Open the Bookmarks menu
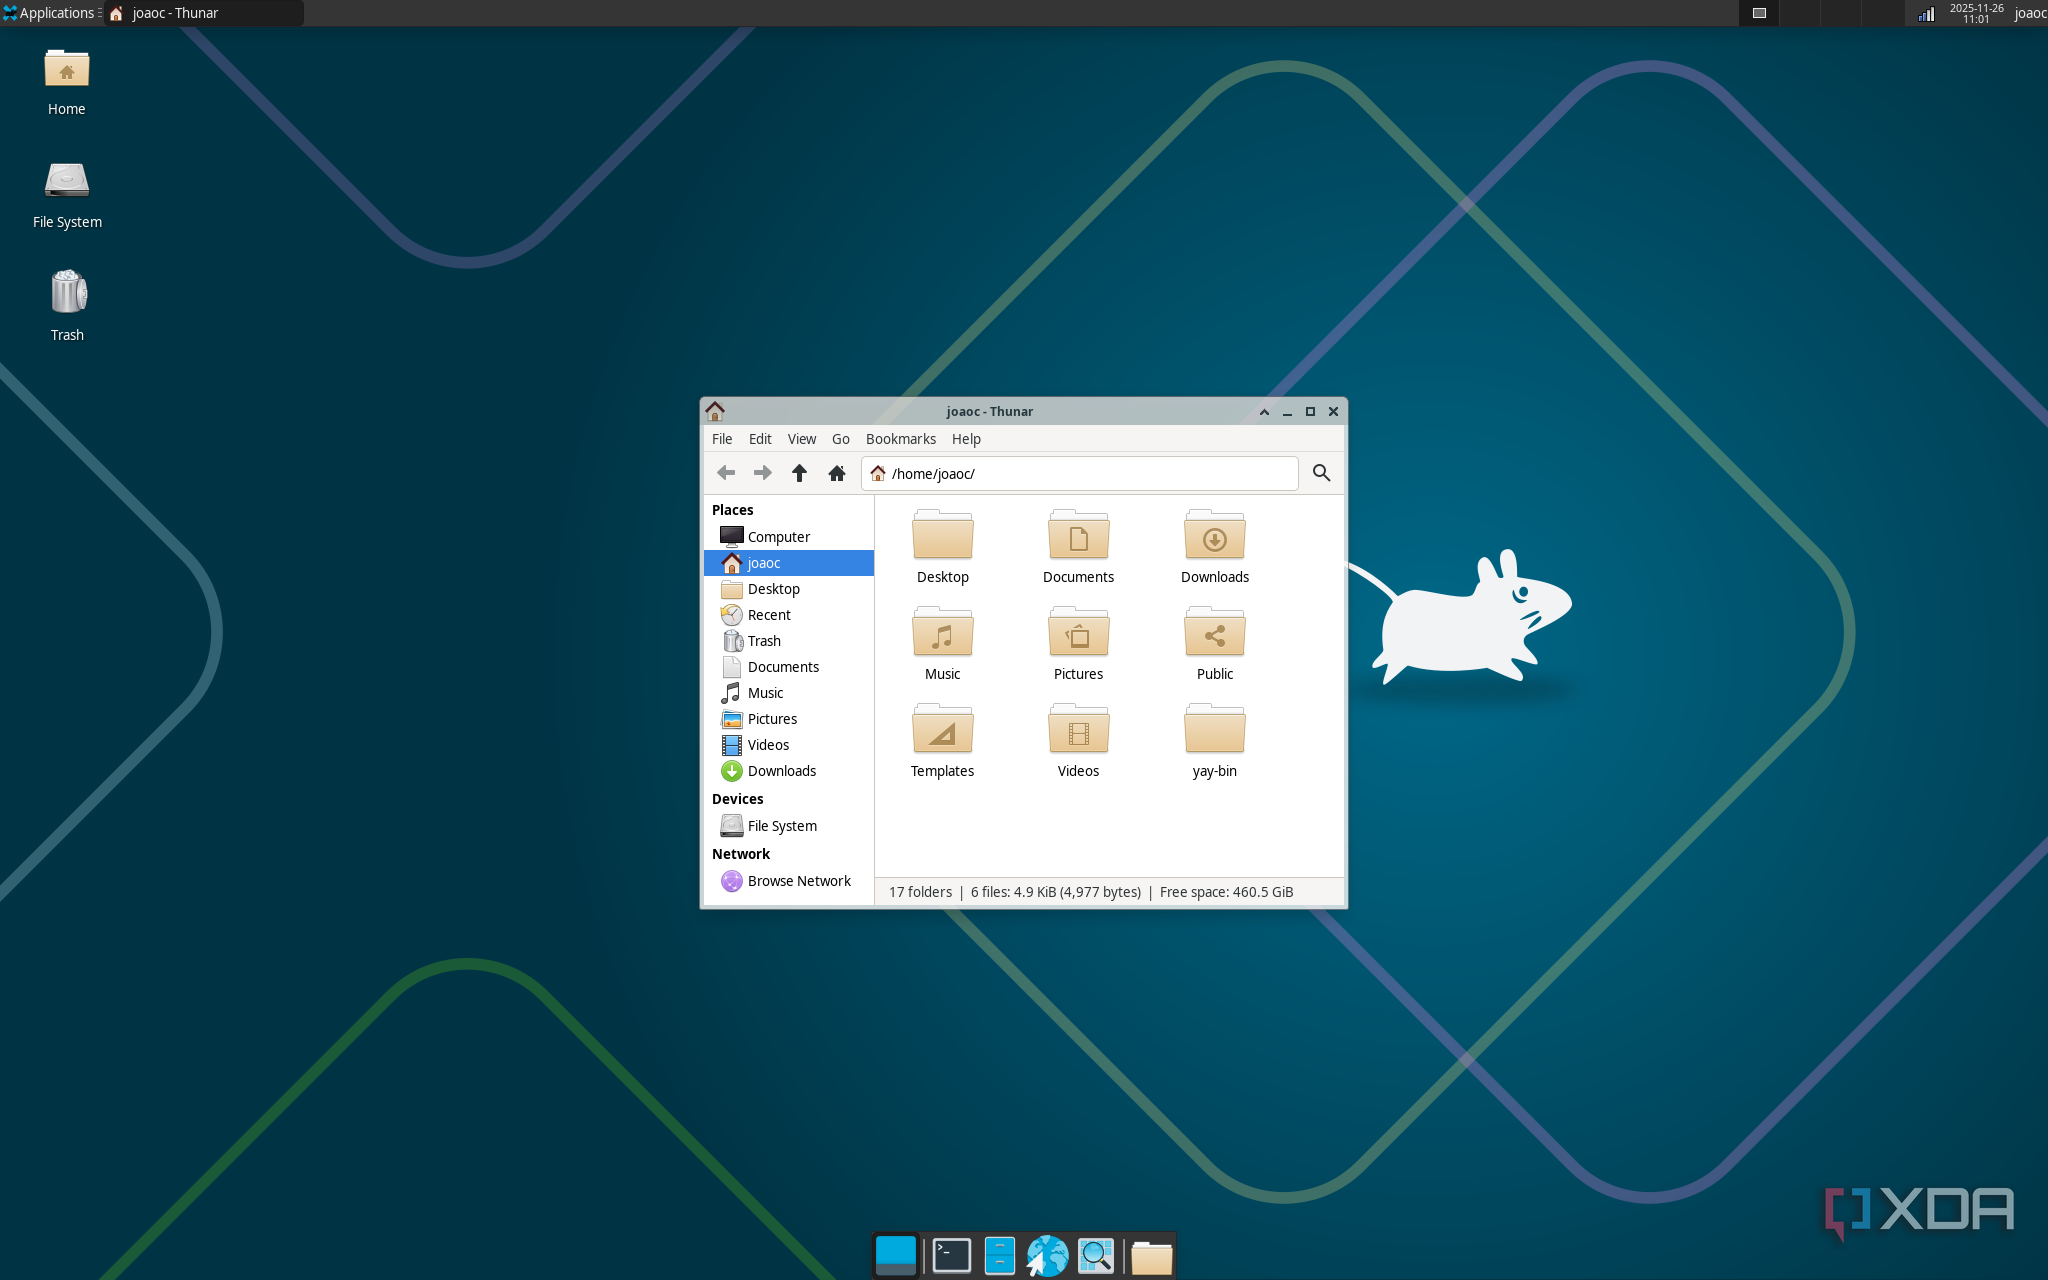 (x=901, y=439)
